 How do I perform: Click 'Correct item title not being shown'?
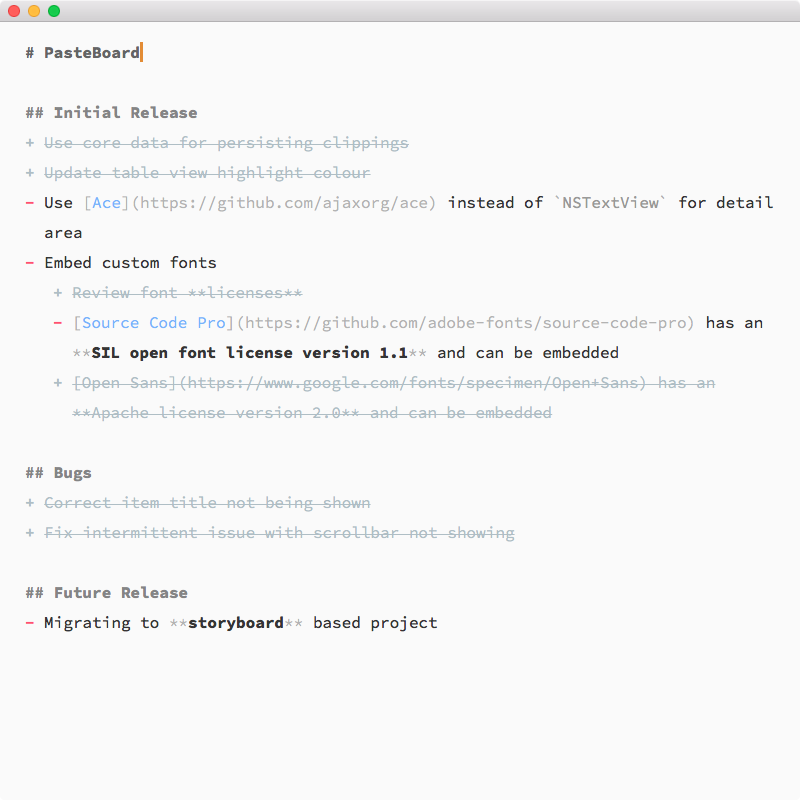coord(207,503)
